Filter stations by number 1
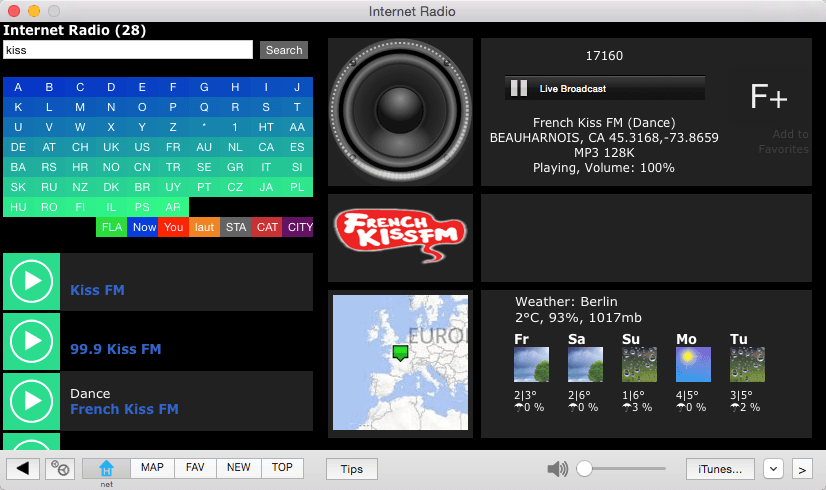 pos(235,128)
